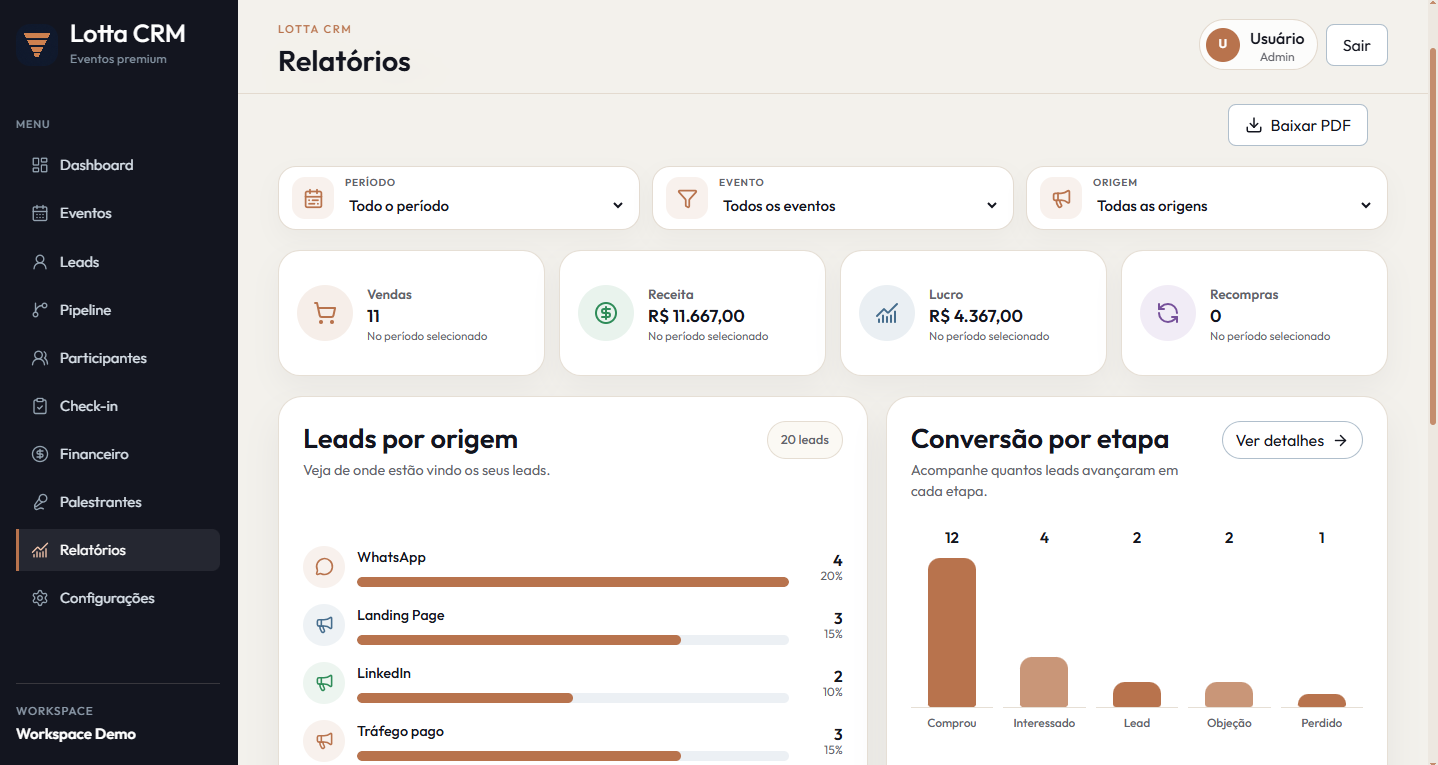Click the Sair button

pyautogui.click(x=1357, y=45)
